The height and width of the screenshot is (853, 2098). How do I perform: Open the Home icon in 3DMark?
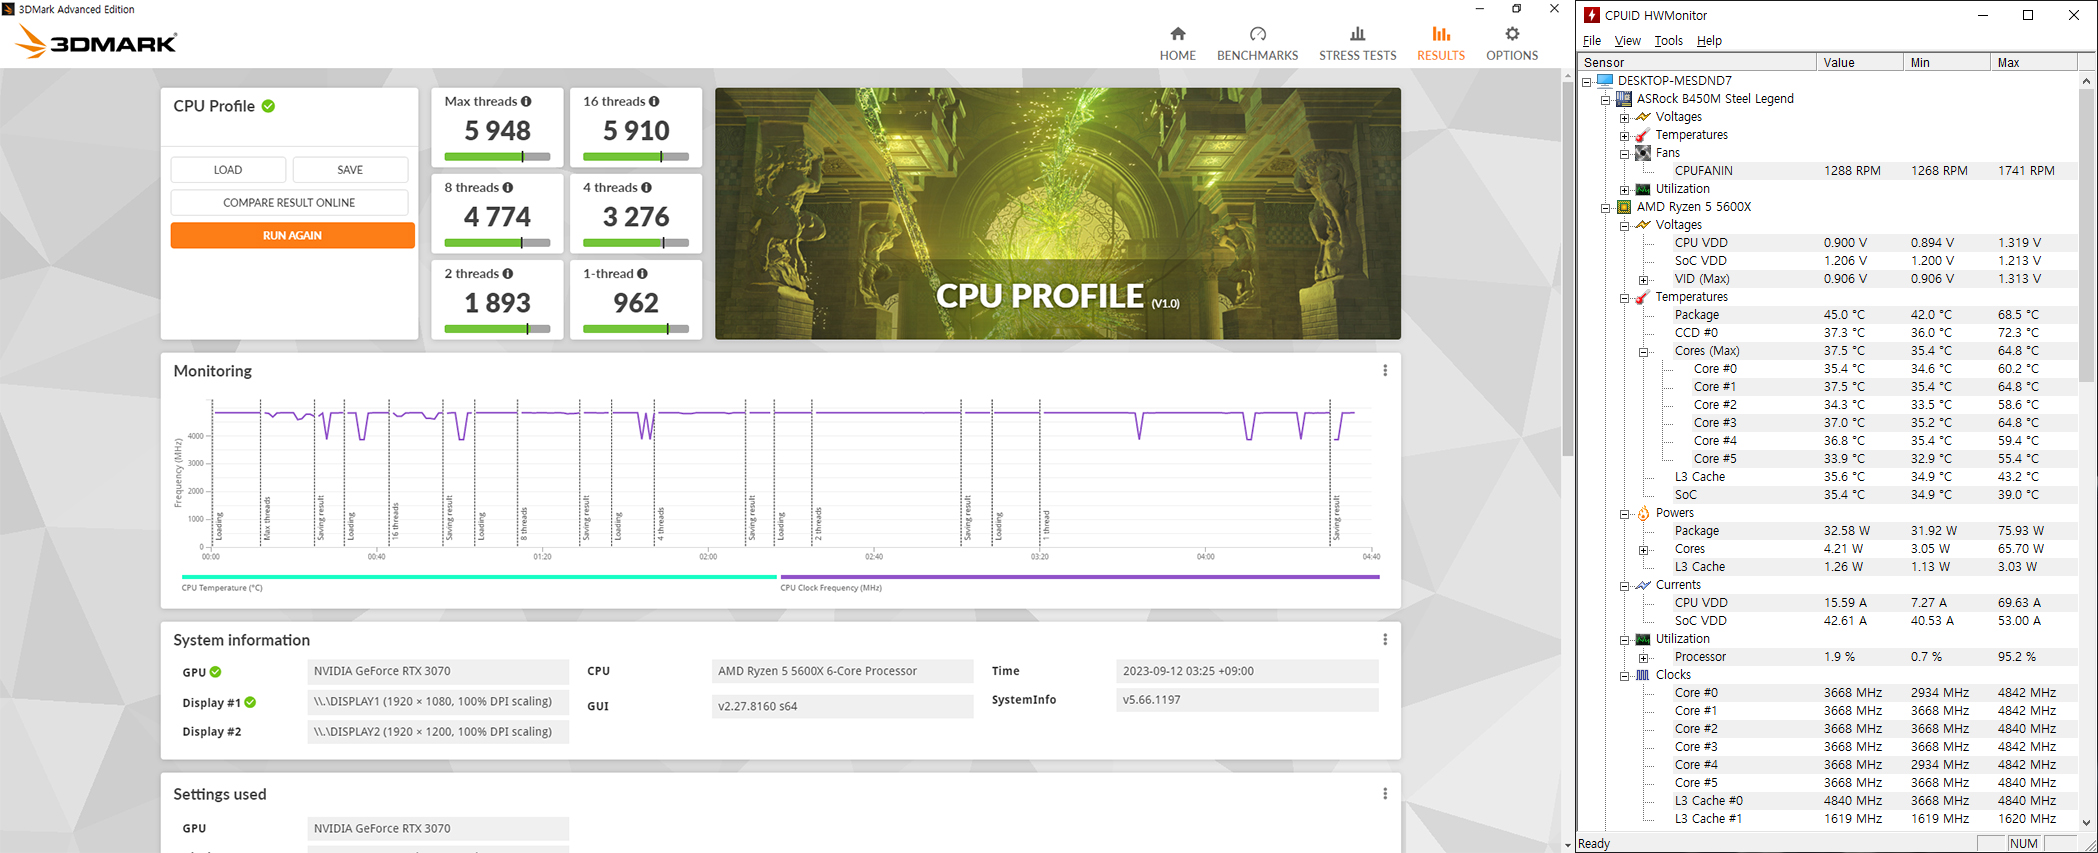click(x=1177, y=35)
